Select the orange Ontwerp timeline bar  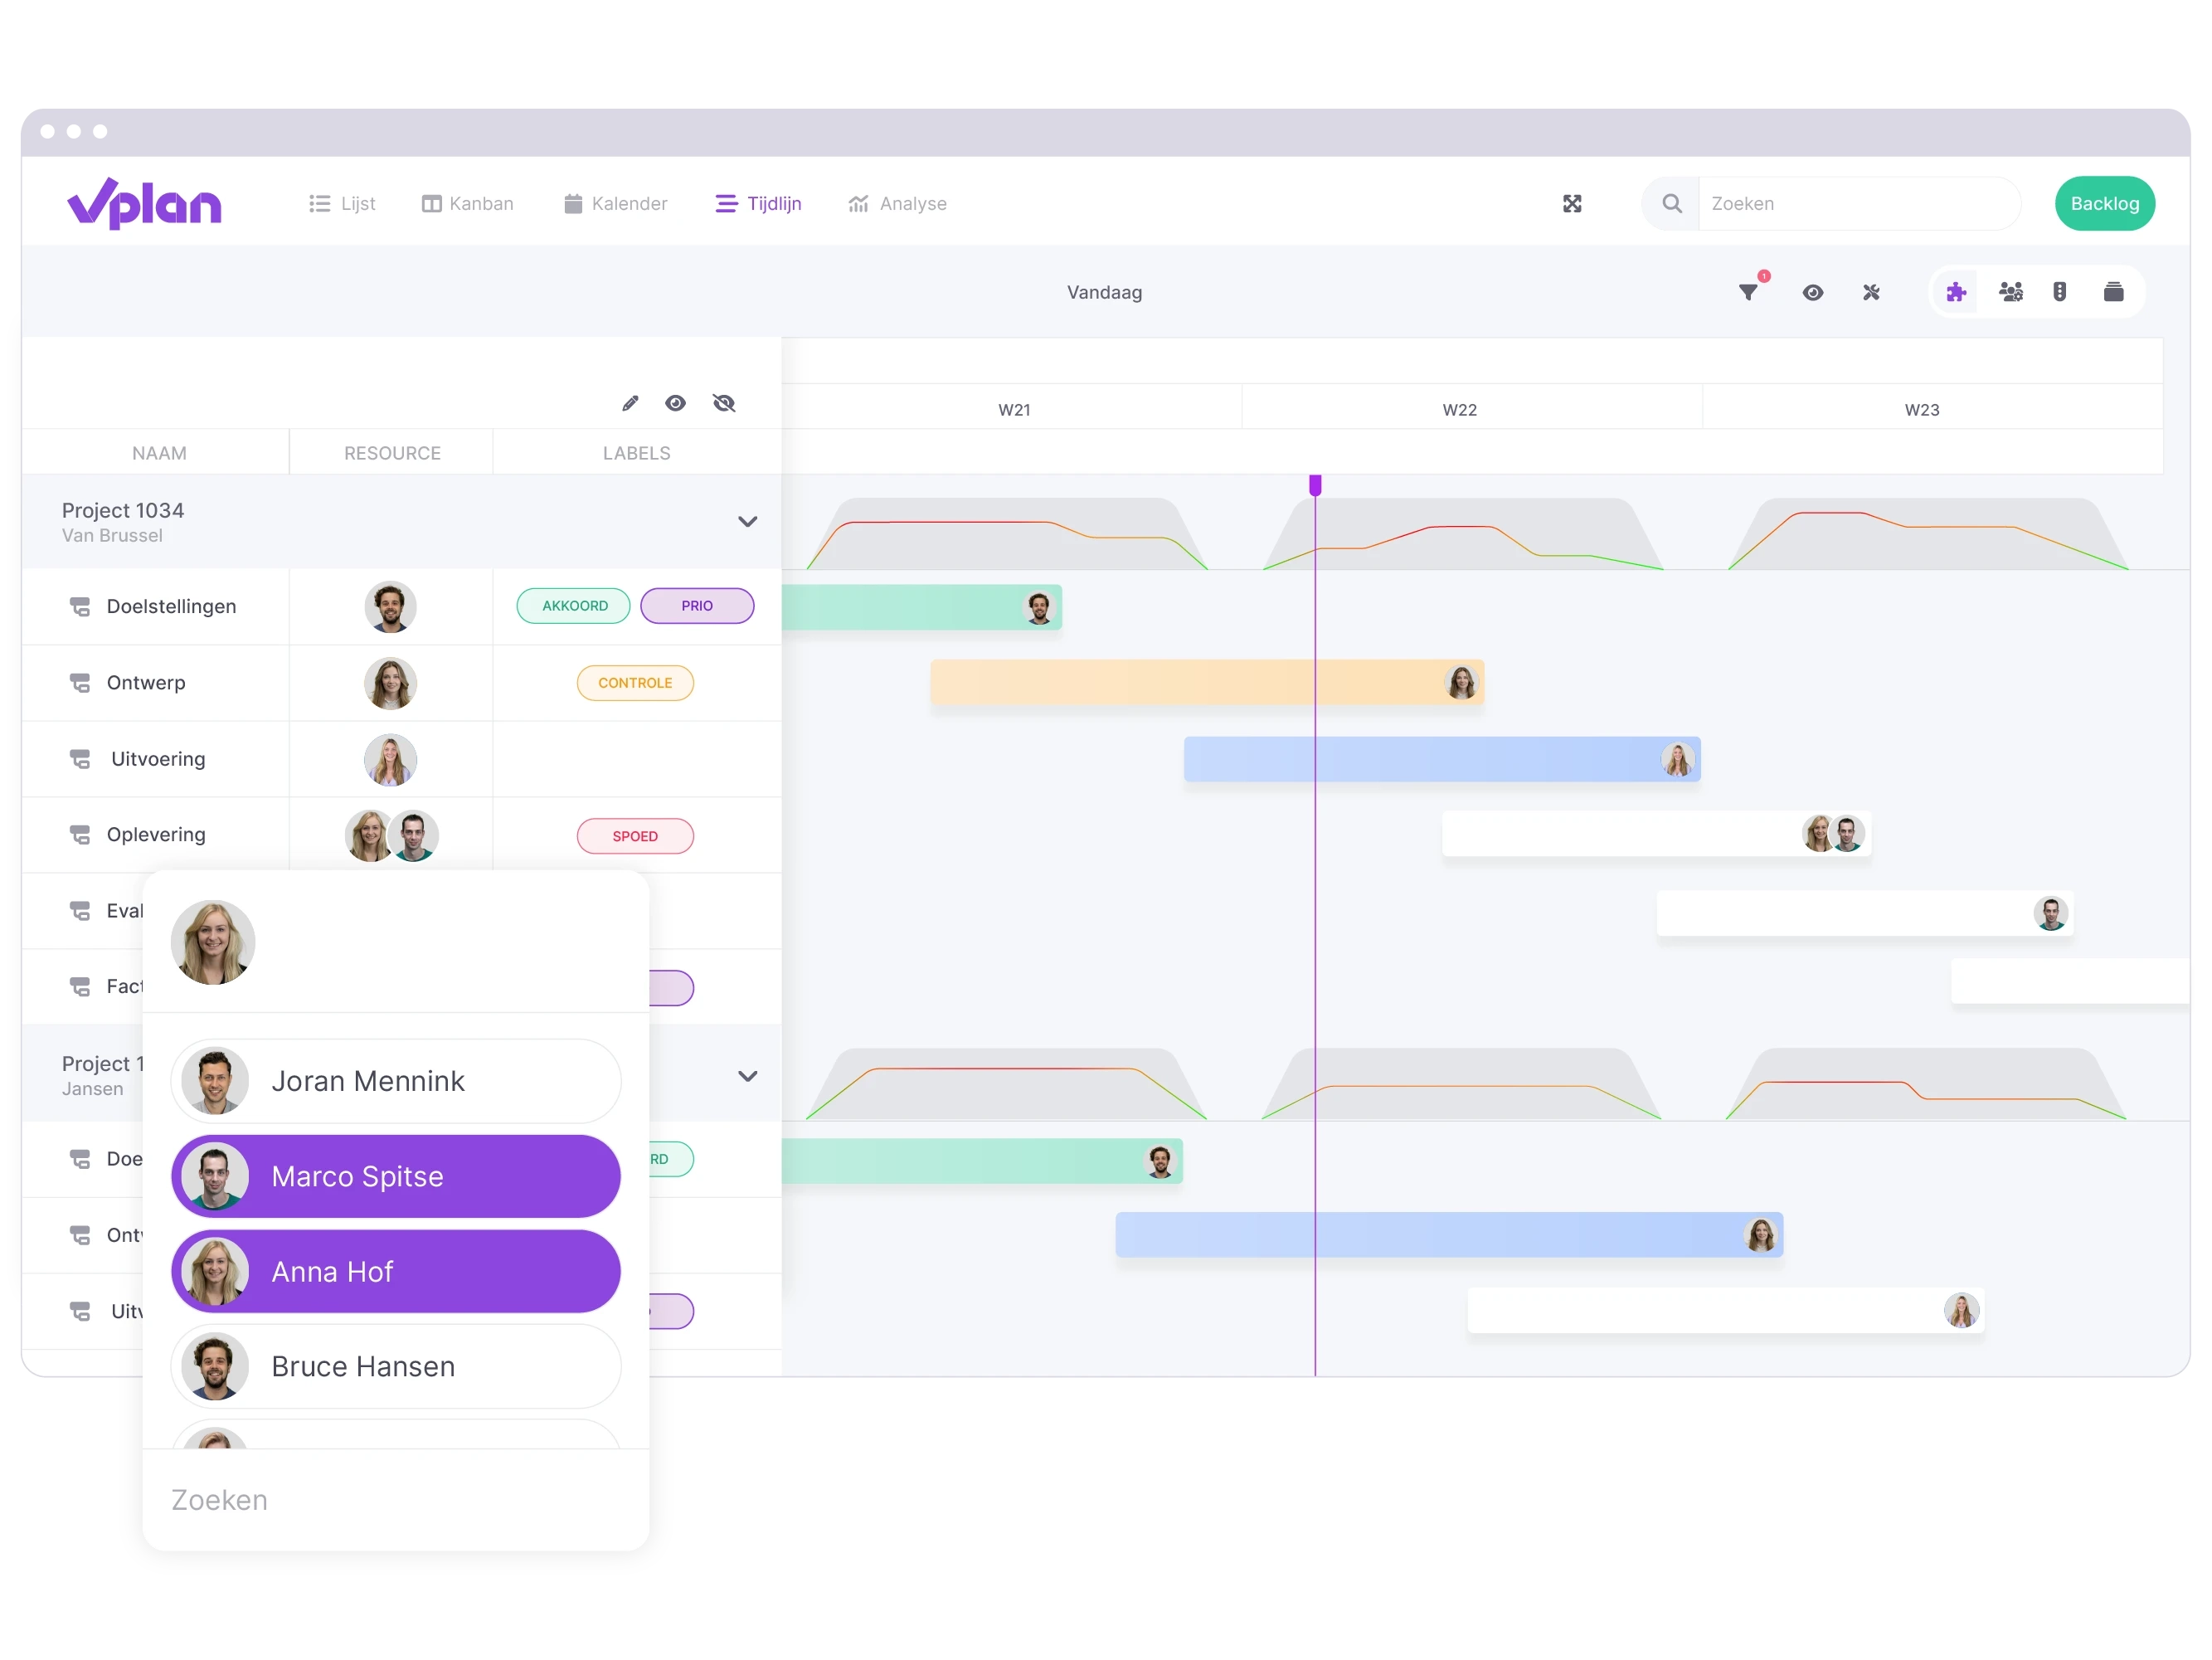coord(1206,683)
